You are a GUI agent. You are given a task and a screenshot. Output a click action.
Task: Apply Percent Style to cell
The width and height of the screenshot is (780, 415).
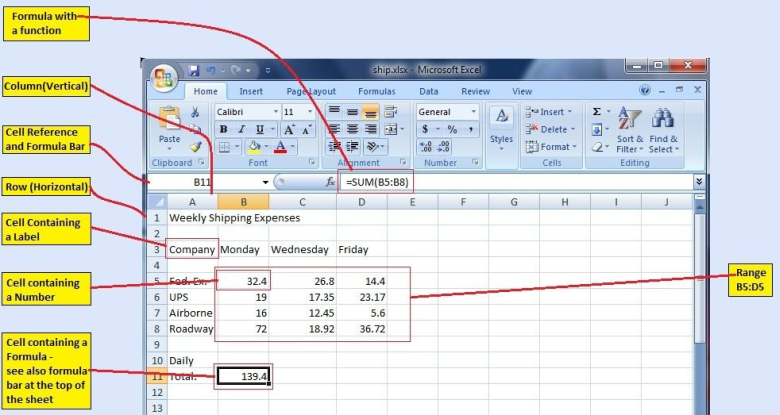pyautogui.click(x=452, y=129)
